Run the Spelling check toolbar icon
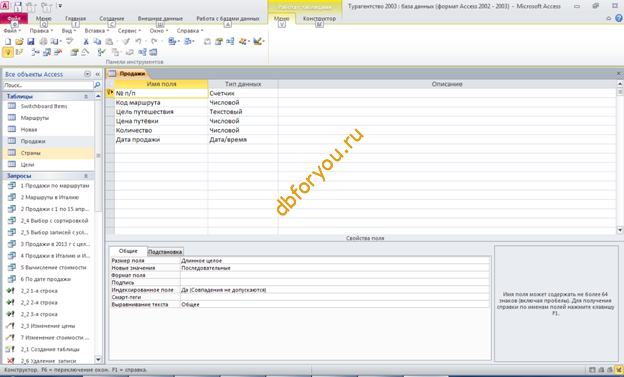The height and width of the screenshot is (377, 624). click(70, 41)
